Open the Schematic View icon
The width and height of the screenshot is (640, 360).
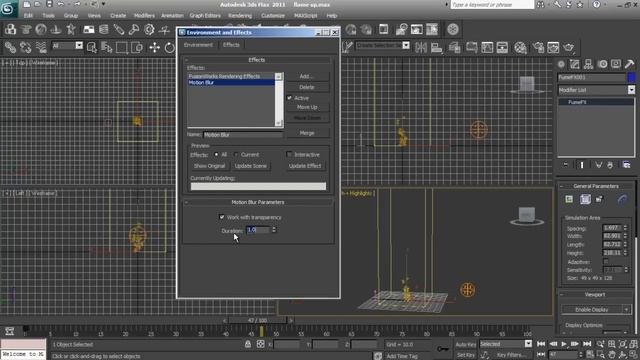[502, 47]
